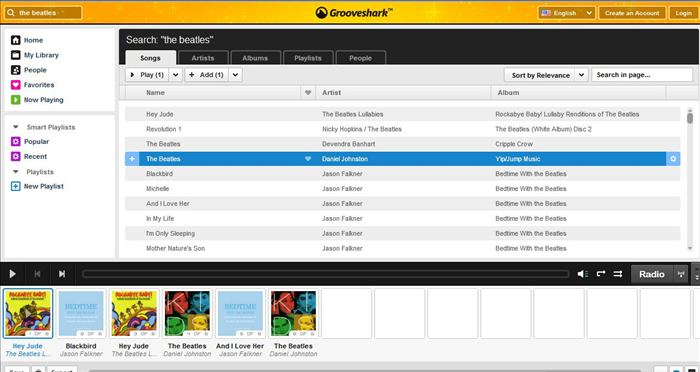
Task: Click the Grooveshark logo in the header
Action: [354, 13]
